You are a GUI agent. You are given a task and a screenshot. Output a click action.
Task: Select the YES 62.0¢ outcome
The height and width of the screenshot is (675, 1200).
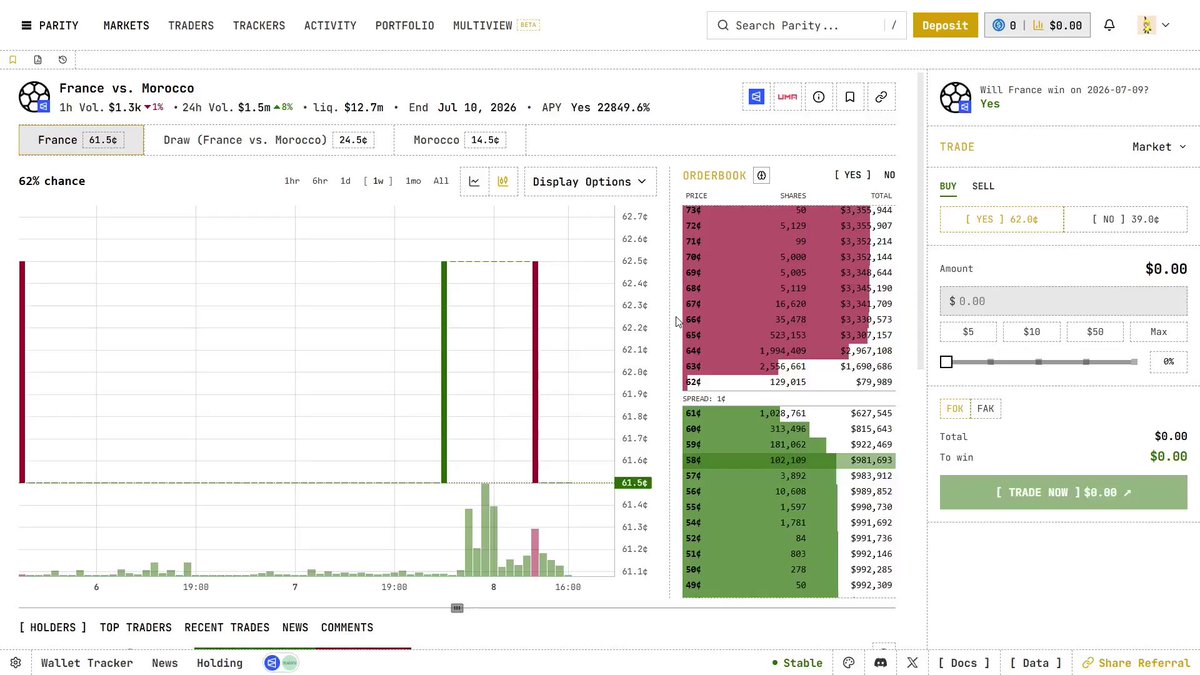coord(1001,219)
